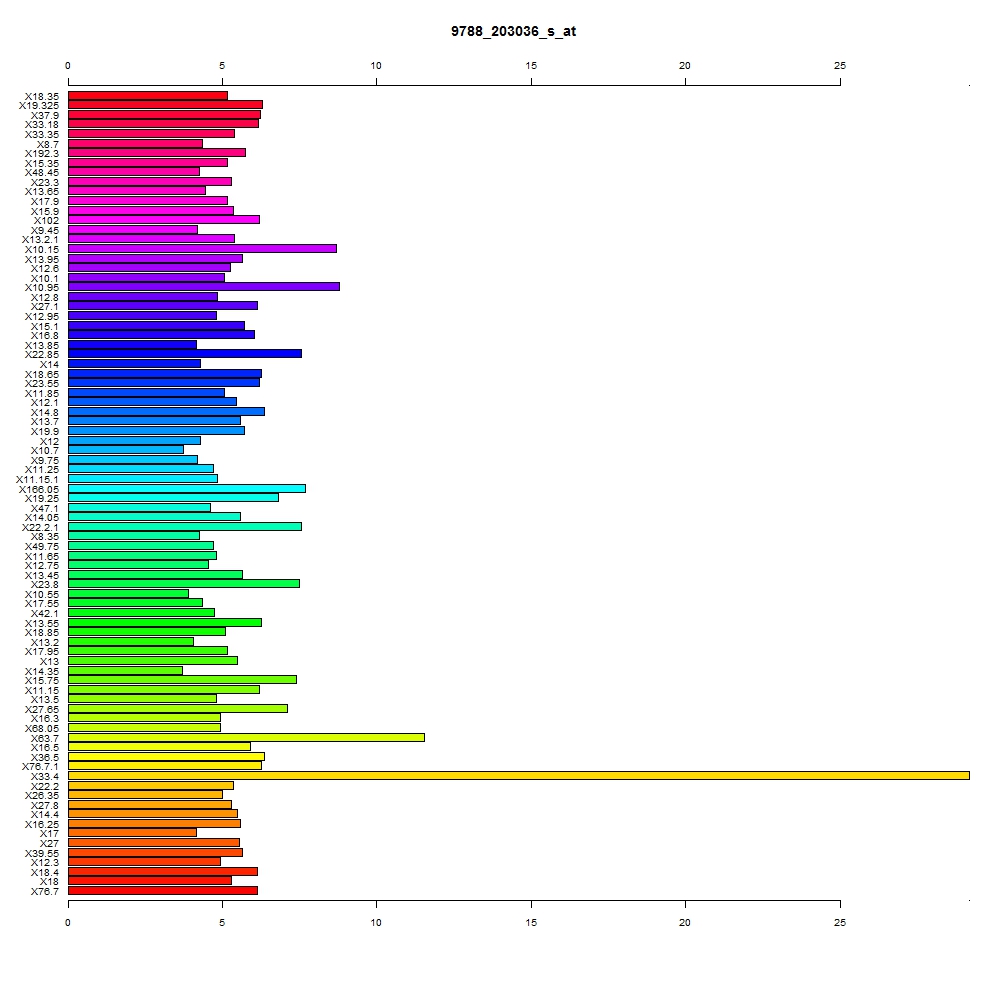Click the row label X68.05
Viewport: 1000px width, 1000px height.
pyautogui.click(x=42, y=728)
